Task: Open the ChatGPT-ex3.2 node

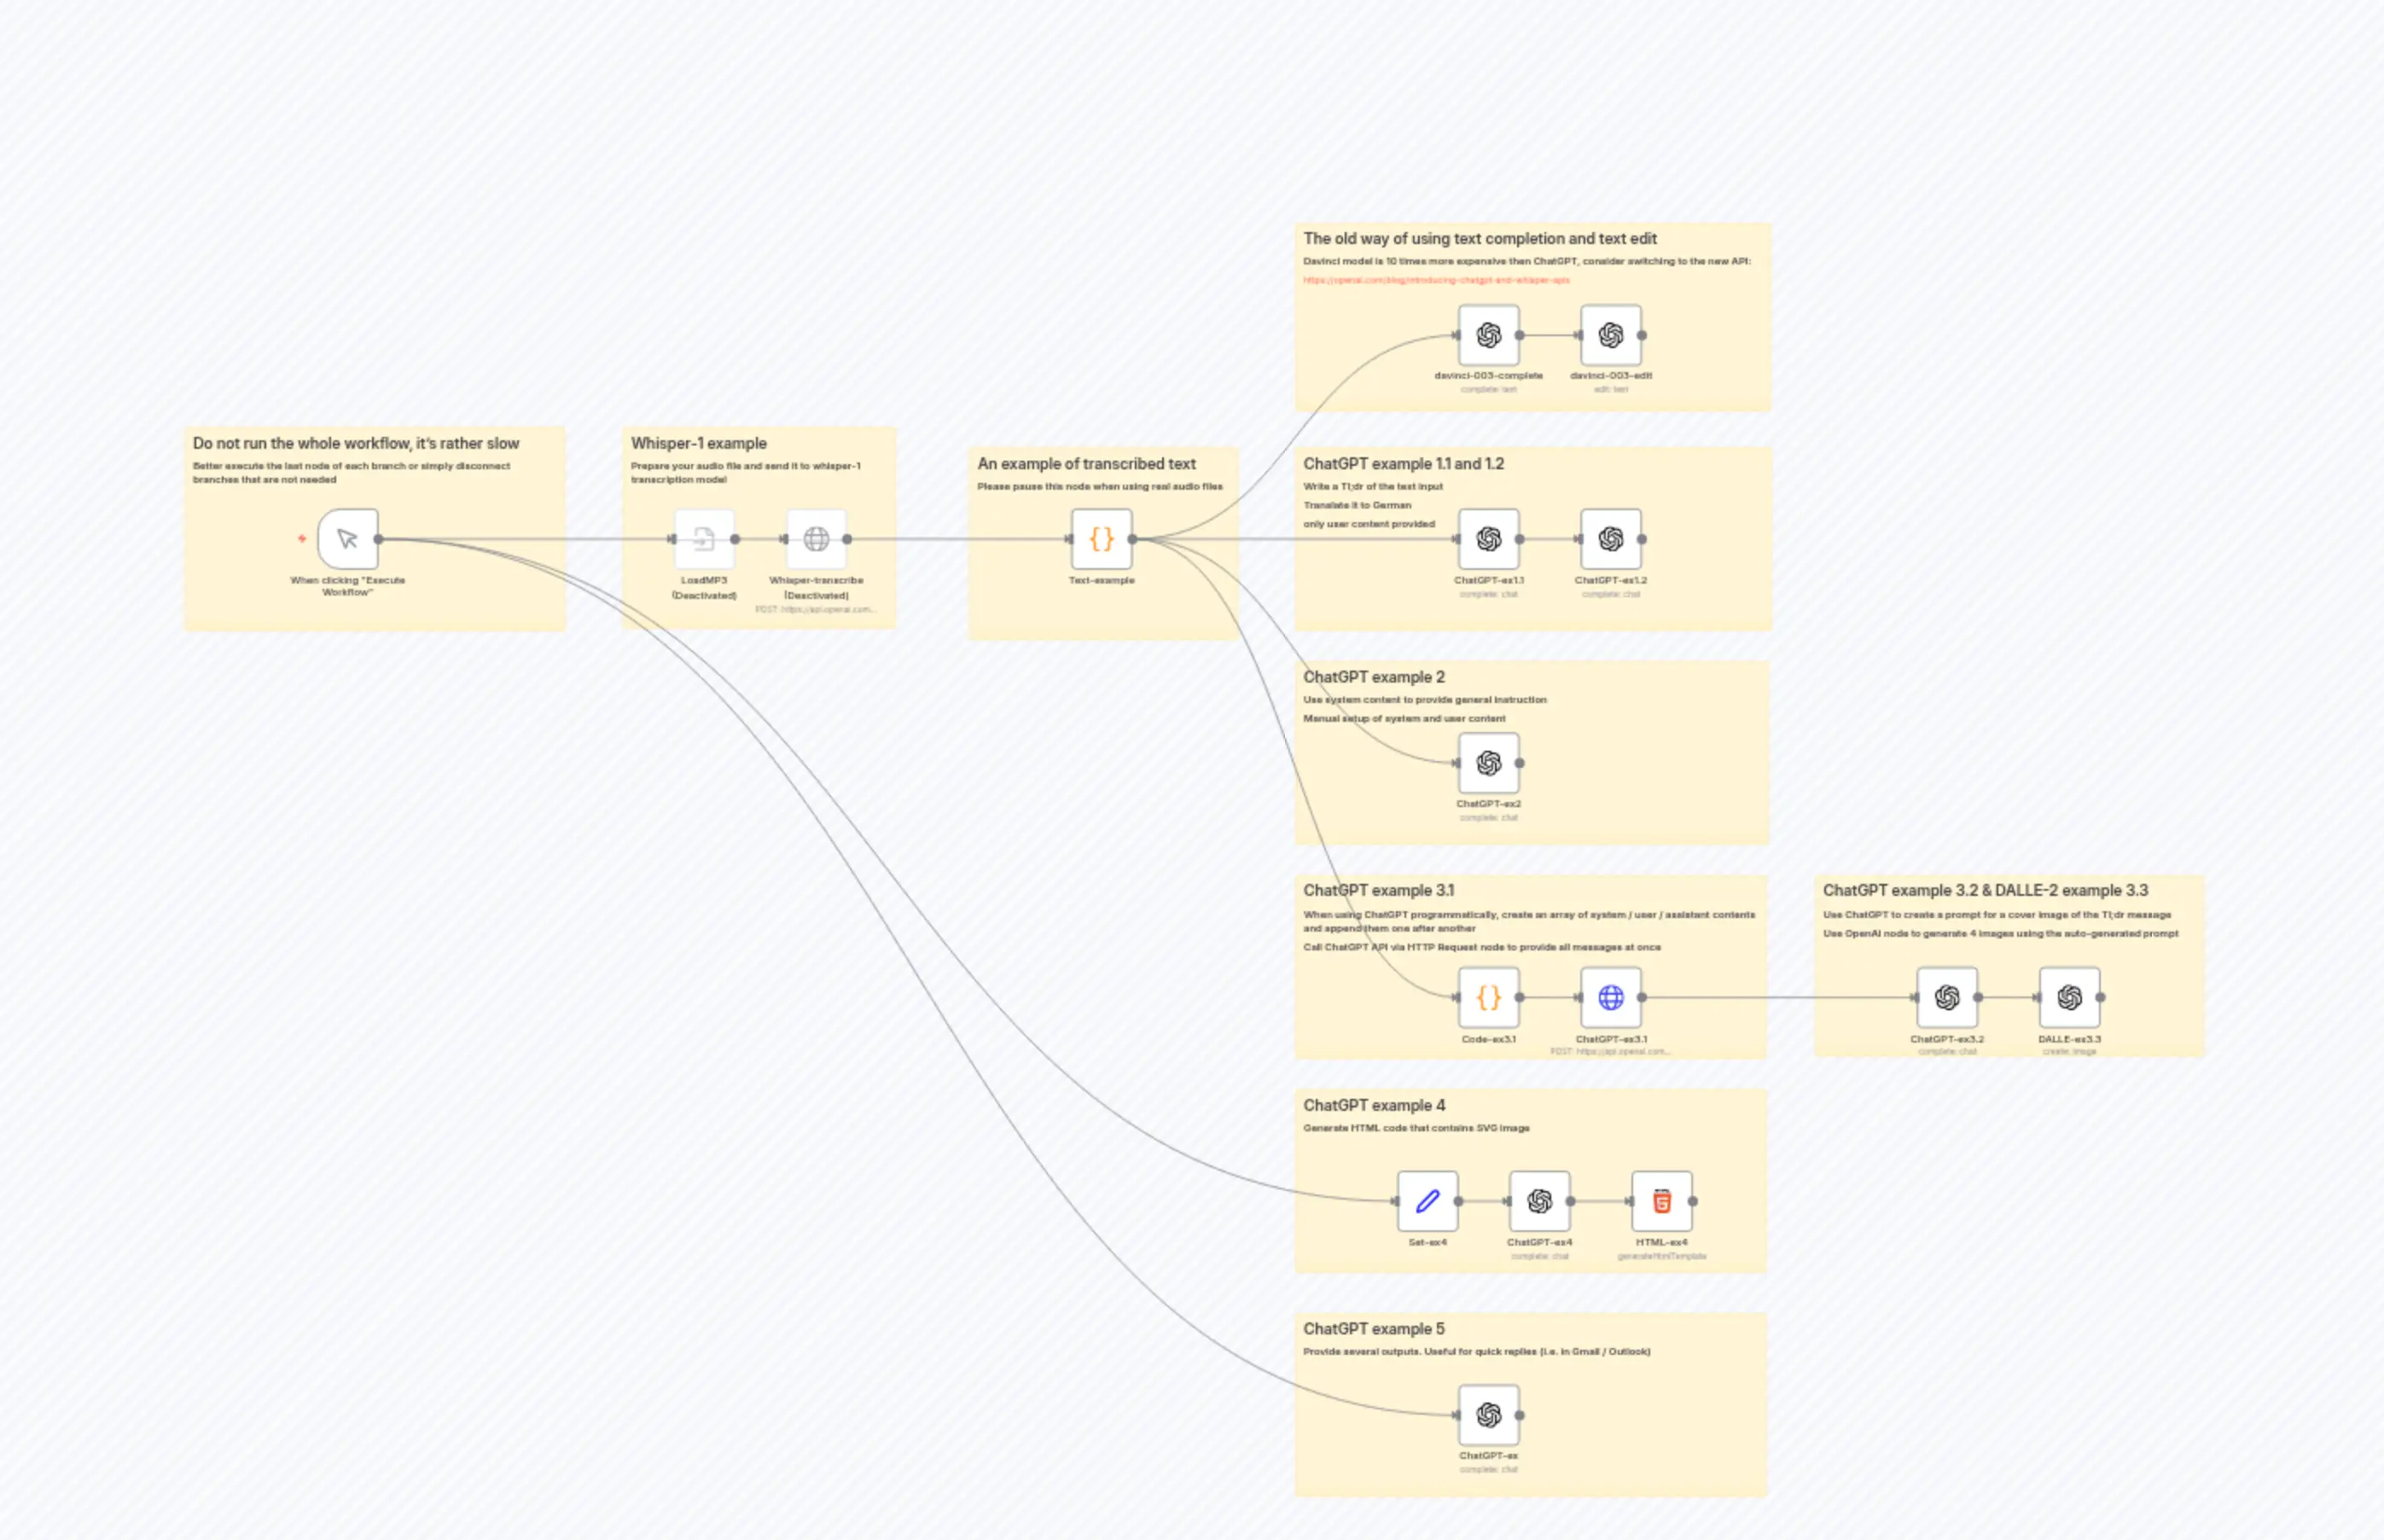Action: pos(1947,996)
